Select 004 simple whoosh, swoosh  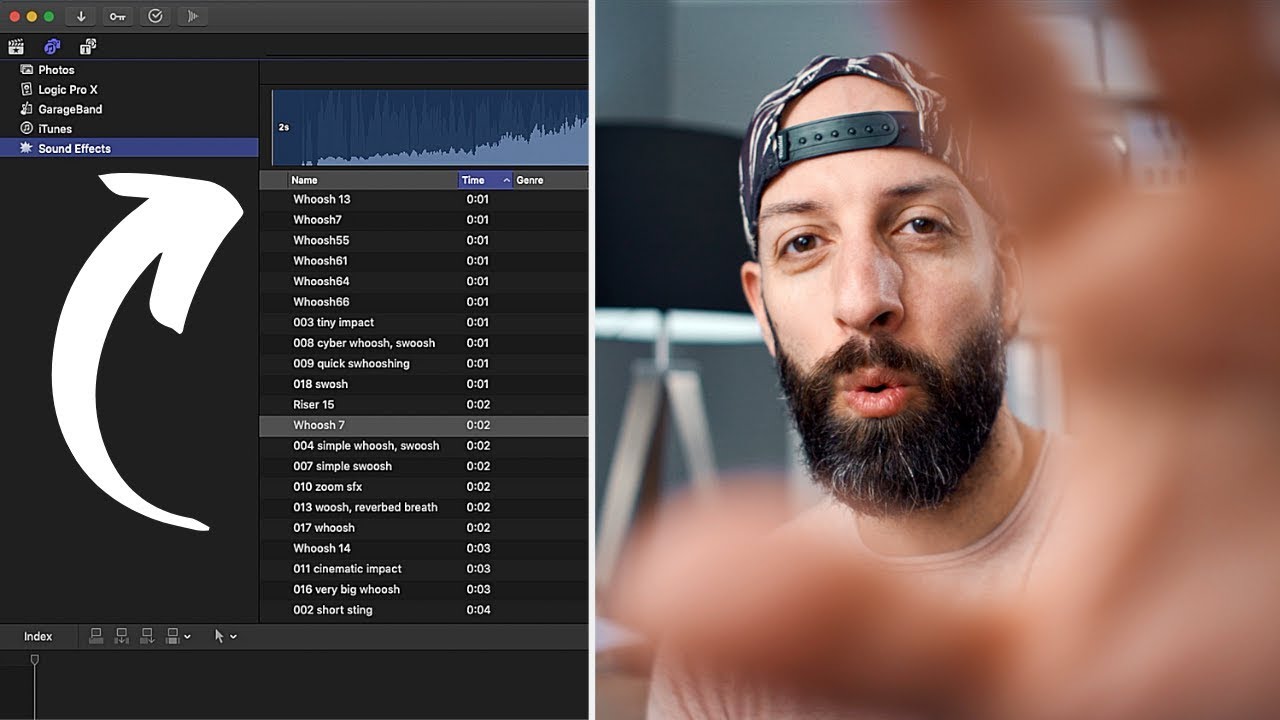(424, 446)
